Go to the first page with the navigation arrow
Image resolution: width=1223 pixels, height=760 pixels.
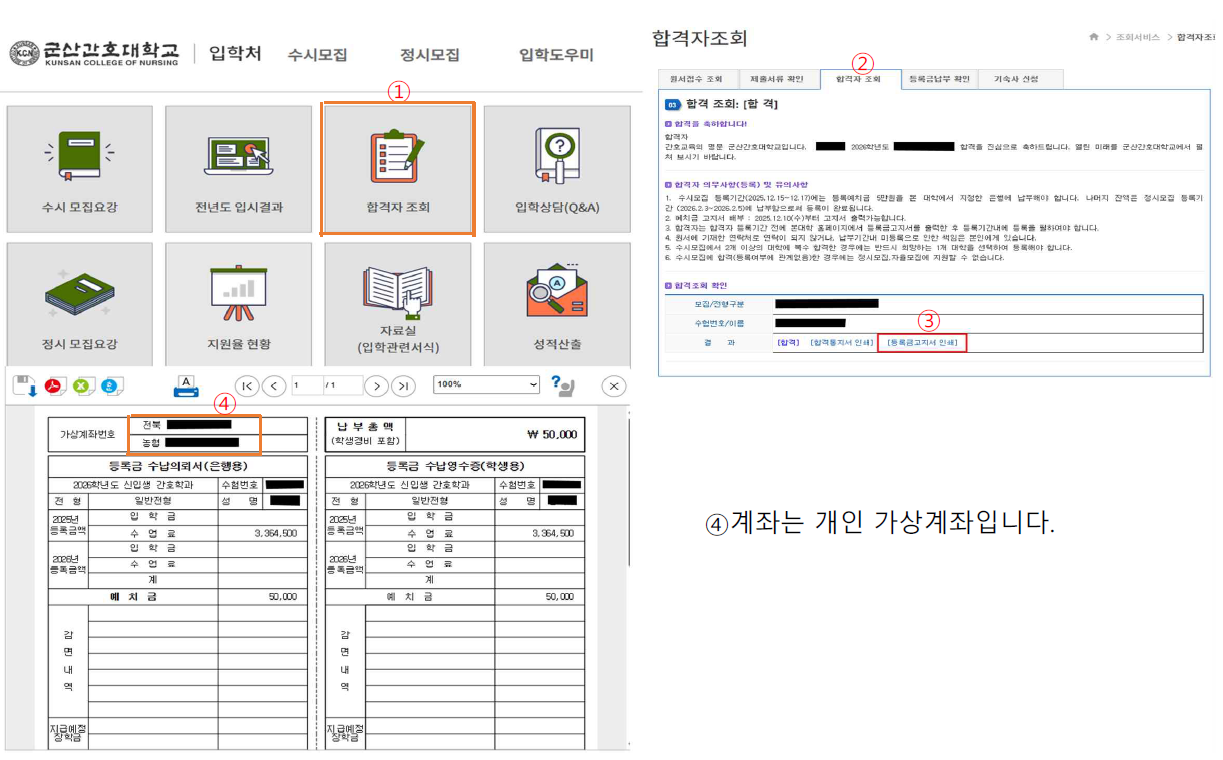click(x=246, y=385)
